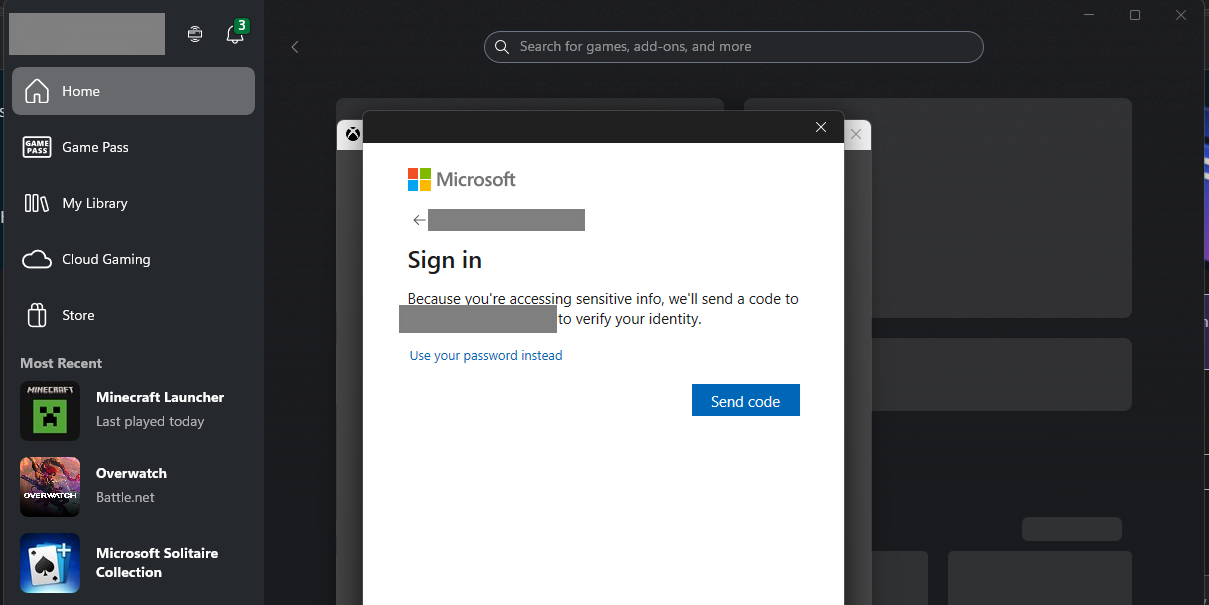Click the Game Pass badge icon
Viewport: 1209px width, 605px height.
(37, 147)
